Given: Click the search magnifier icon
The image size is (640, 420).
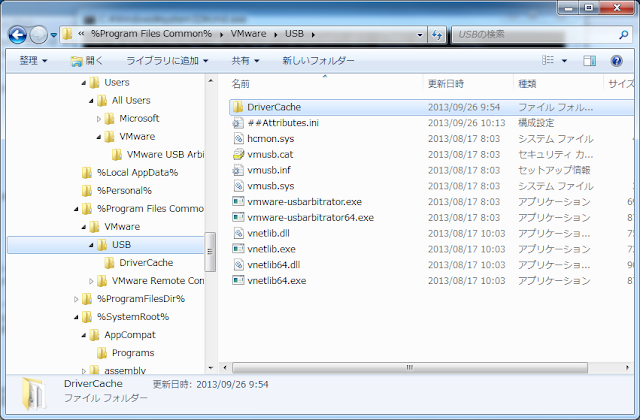Looking at the screenshot, I should 623,35.
